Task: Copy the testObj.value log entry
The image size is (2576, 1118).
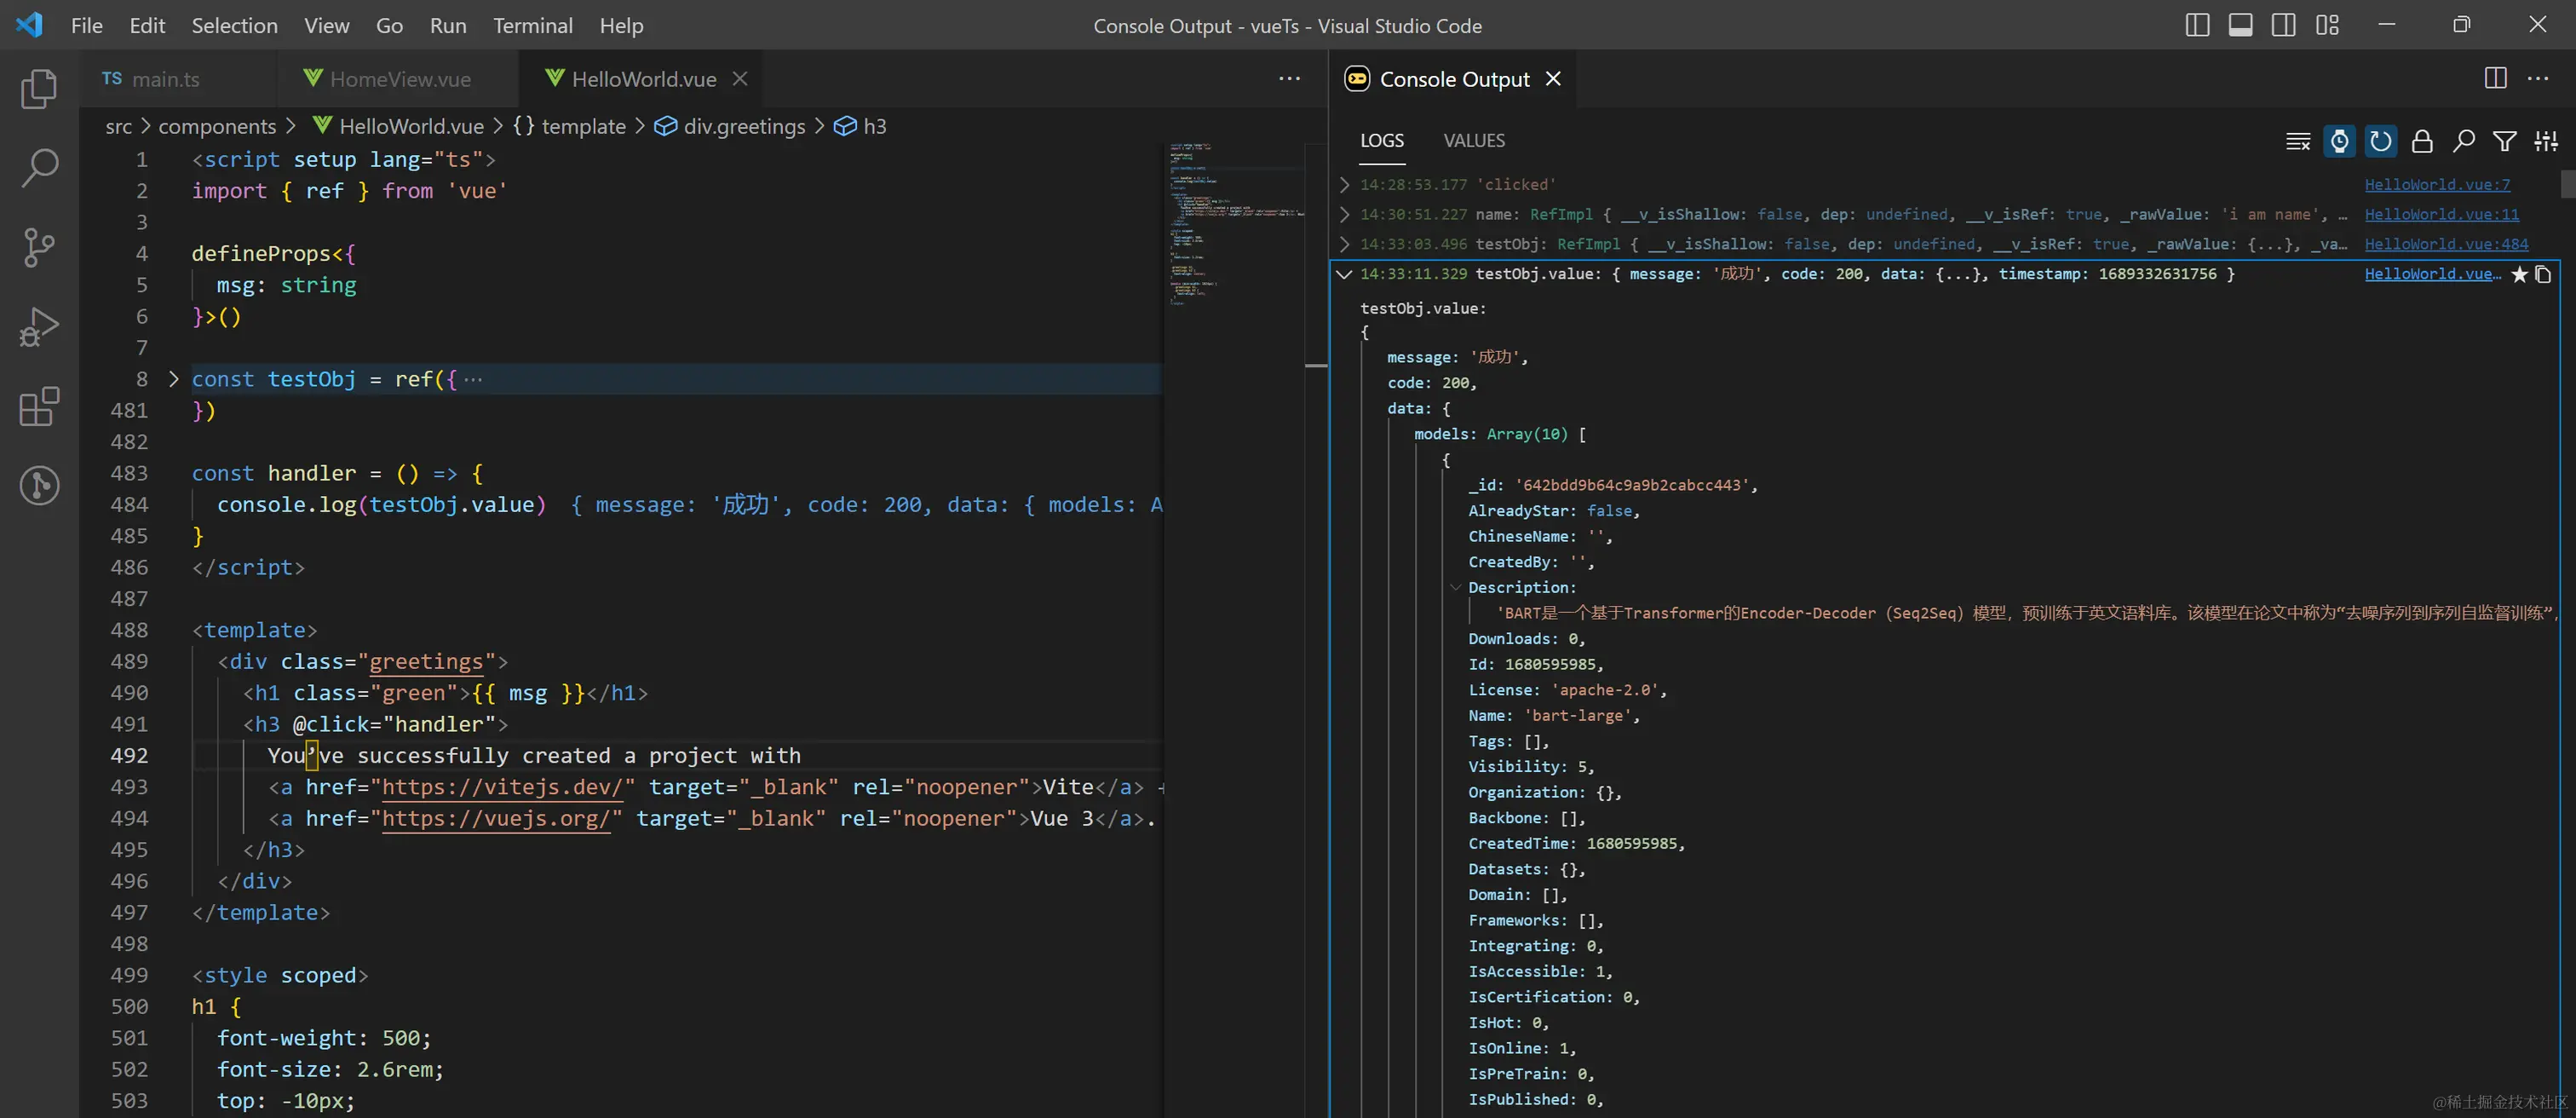Action: (x=2543, y=274)
